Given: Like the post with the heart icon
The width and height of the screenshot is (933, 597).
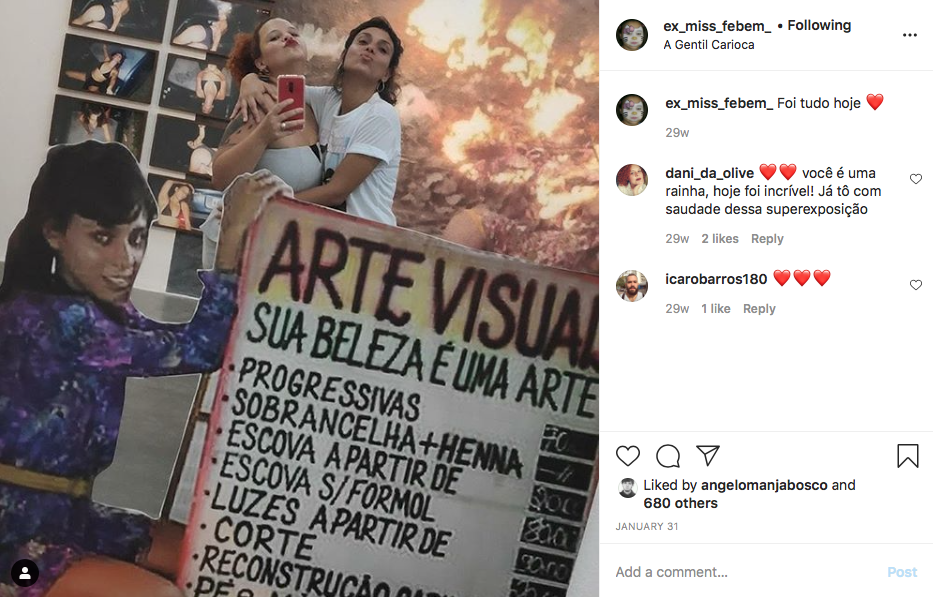Looking at the screenshot, I should tap(628, 456).
